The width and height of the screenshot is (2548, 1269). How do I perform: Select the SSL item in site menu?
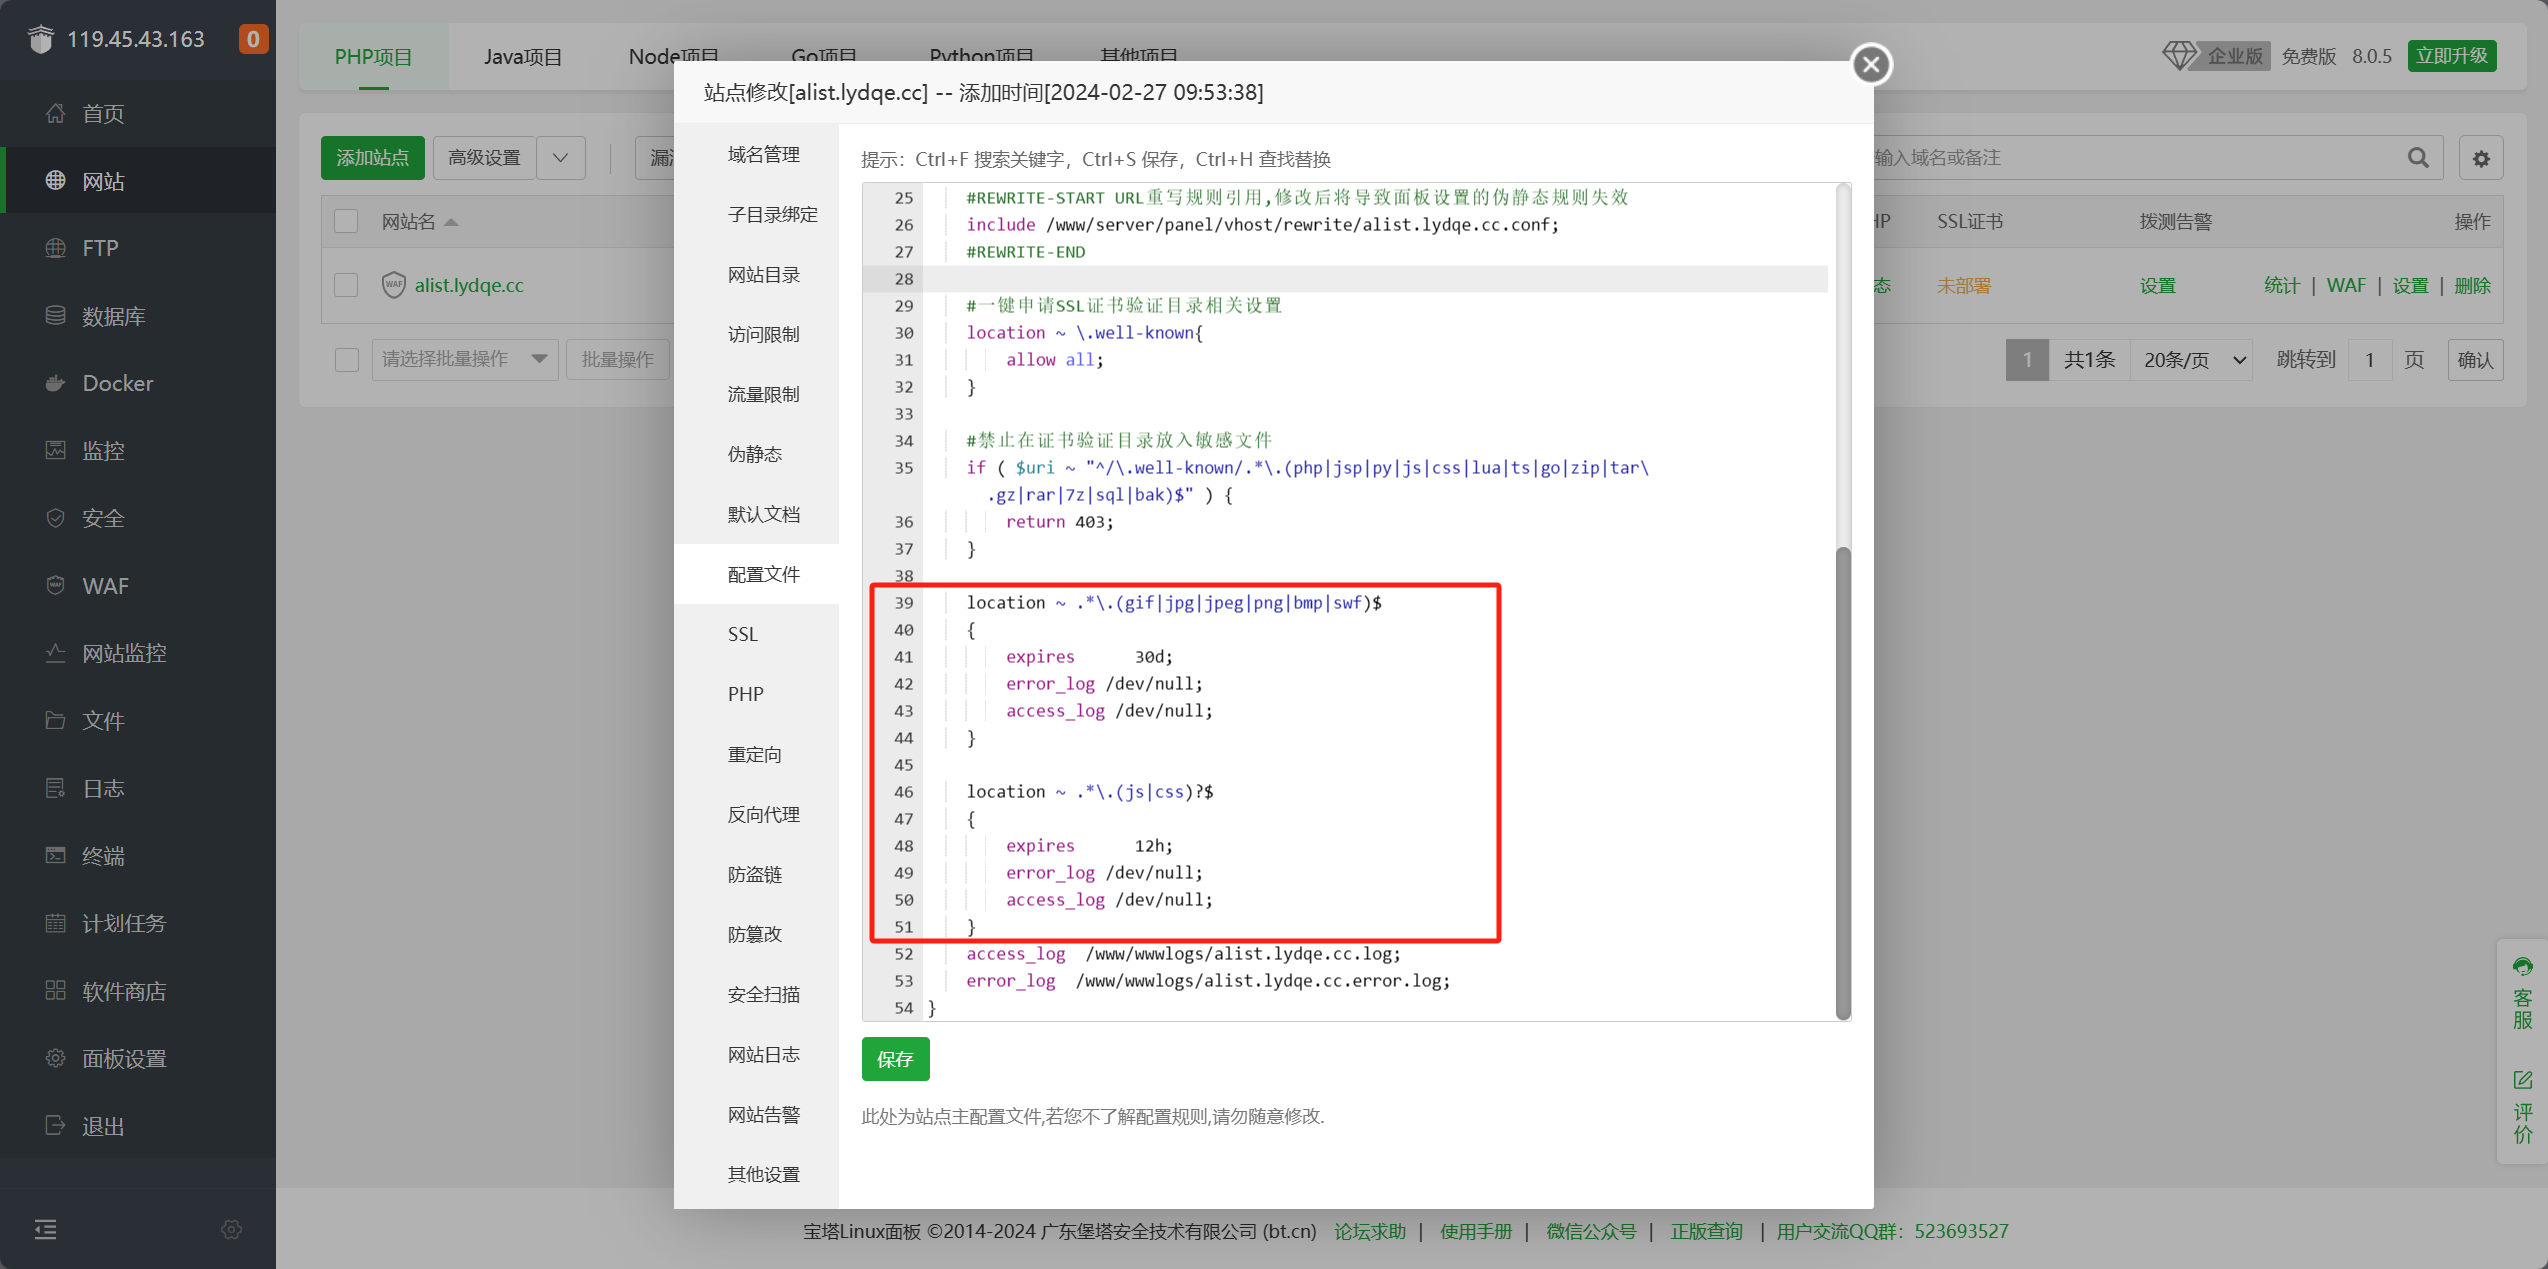tap(743, 634)
